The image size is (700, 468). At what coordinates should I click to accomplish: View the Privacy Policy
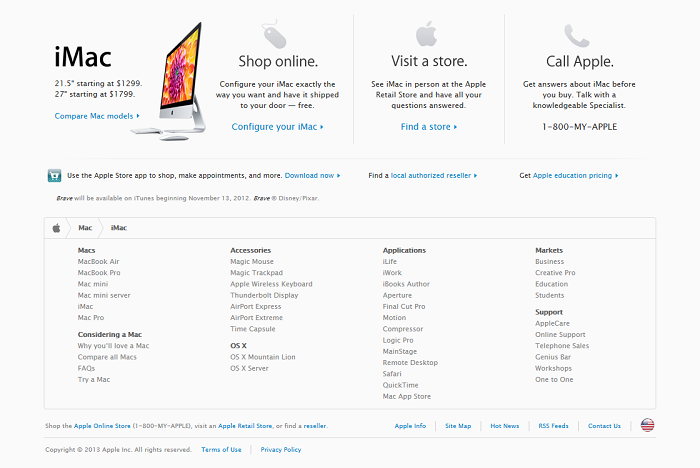[x=281, y=450]
